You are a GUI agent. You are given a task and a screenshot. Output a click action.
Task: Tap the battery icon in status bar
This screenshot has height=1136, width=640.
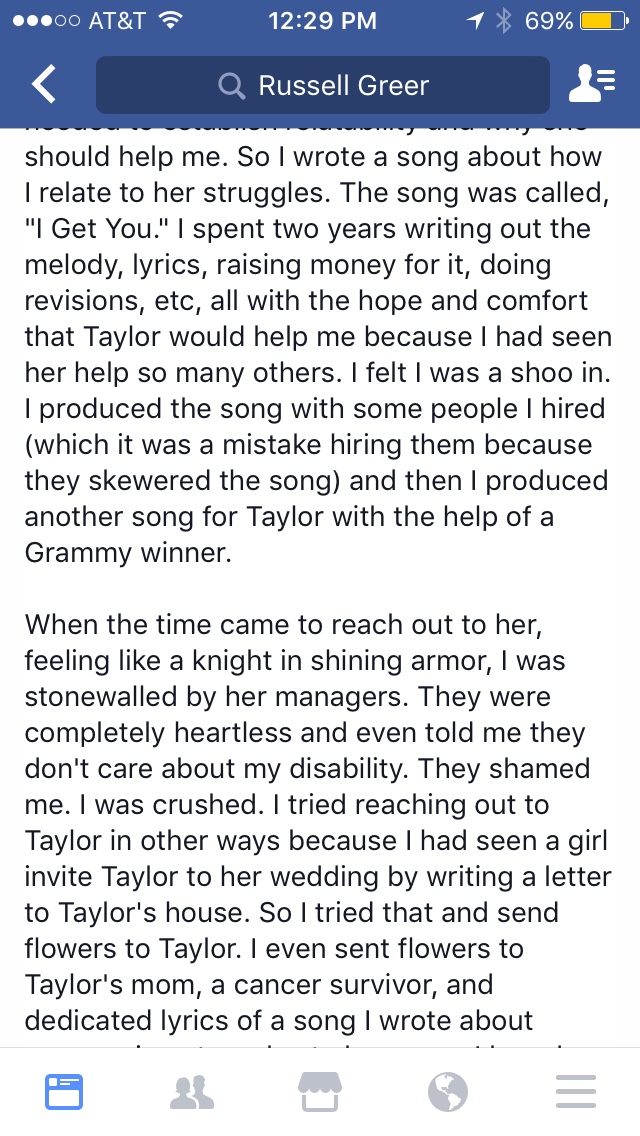(604, 21)
